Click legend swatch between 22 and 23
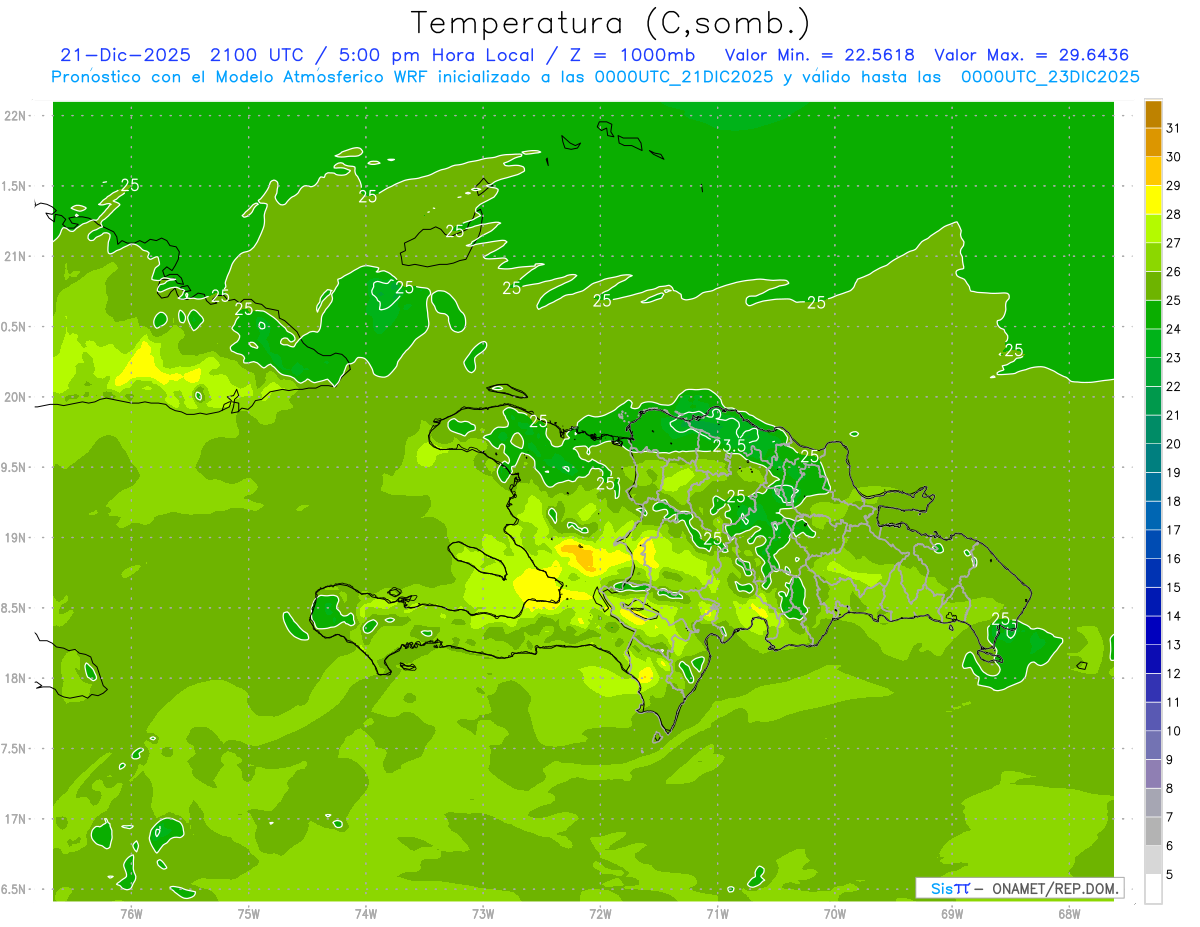 pyautogui.click(x=1153, y=372)
